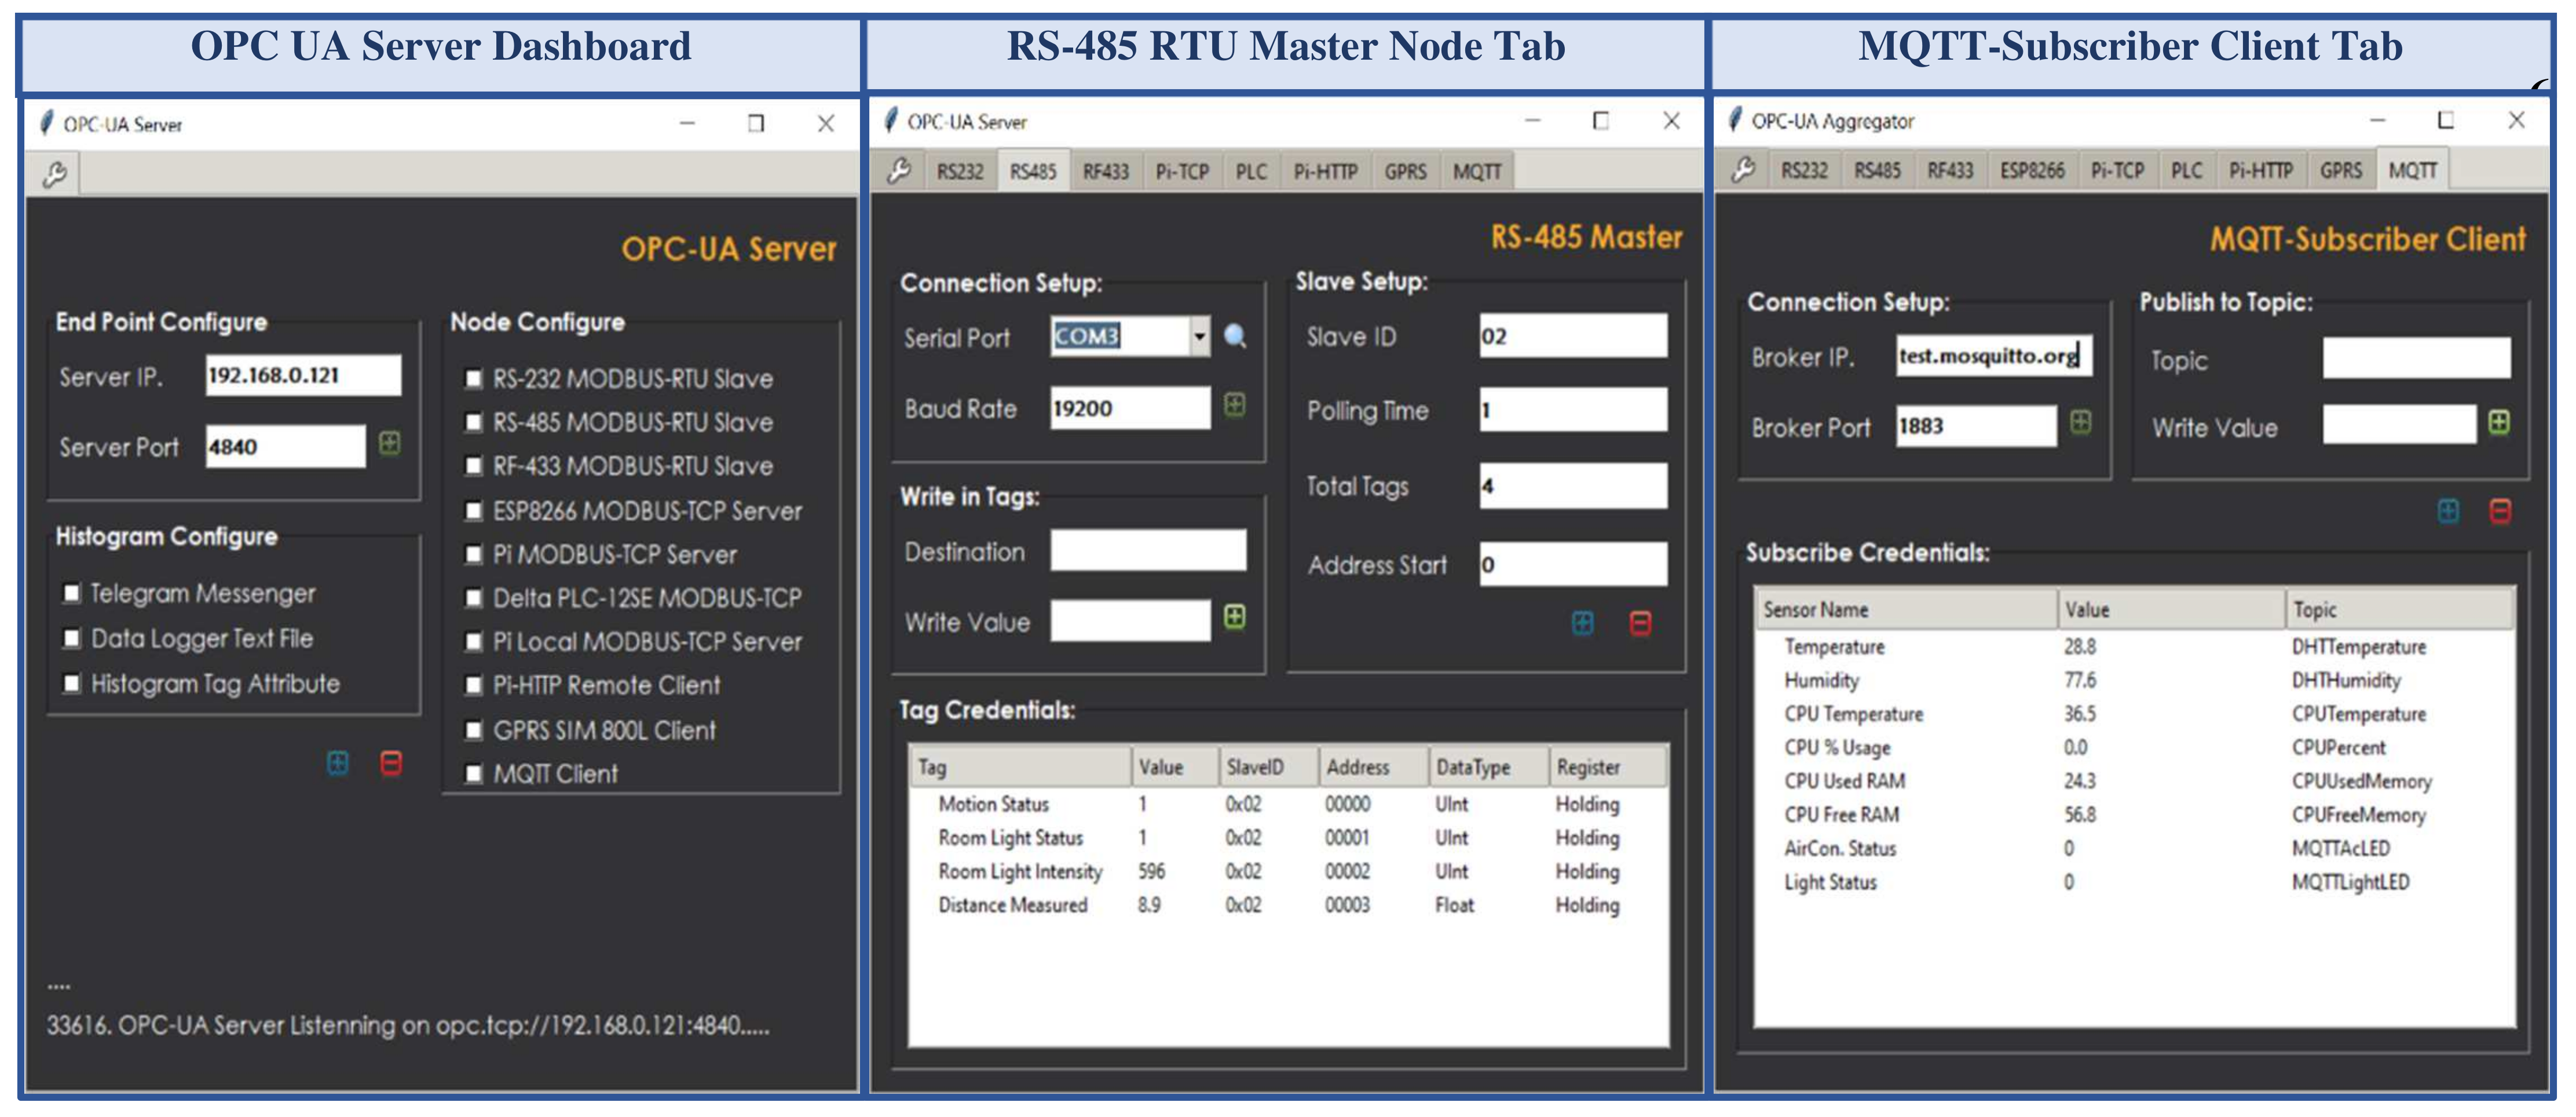The height and width of the screenshot is (1117, 2576).
Task: Check RF-433 MODBUS-RTU Slave option
Action: click(x=474, y=466)
